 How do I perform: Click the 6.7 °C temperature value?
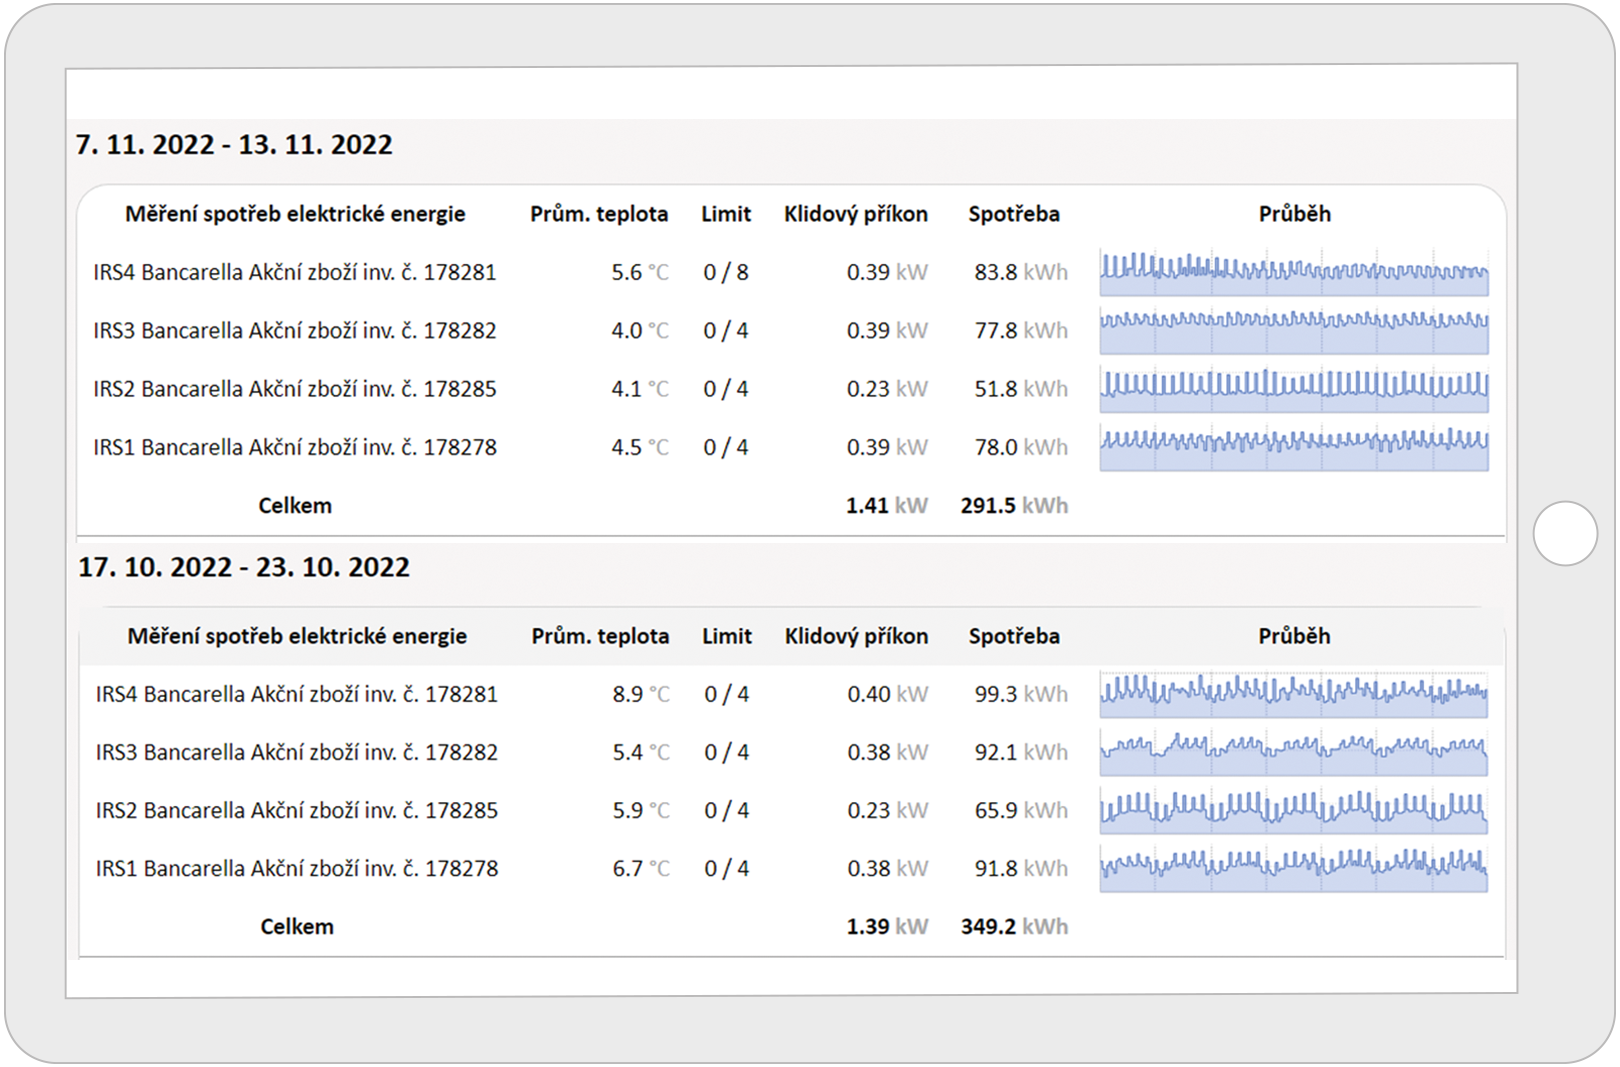coord(641,868)
